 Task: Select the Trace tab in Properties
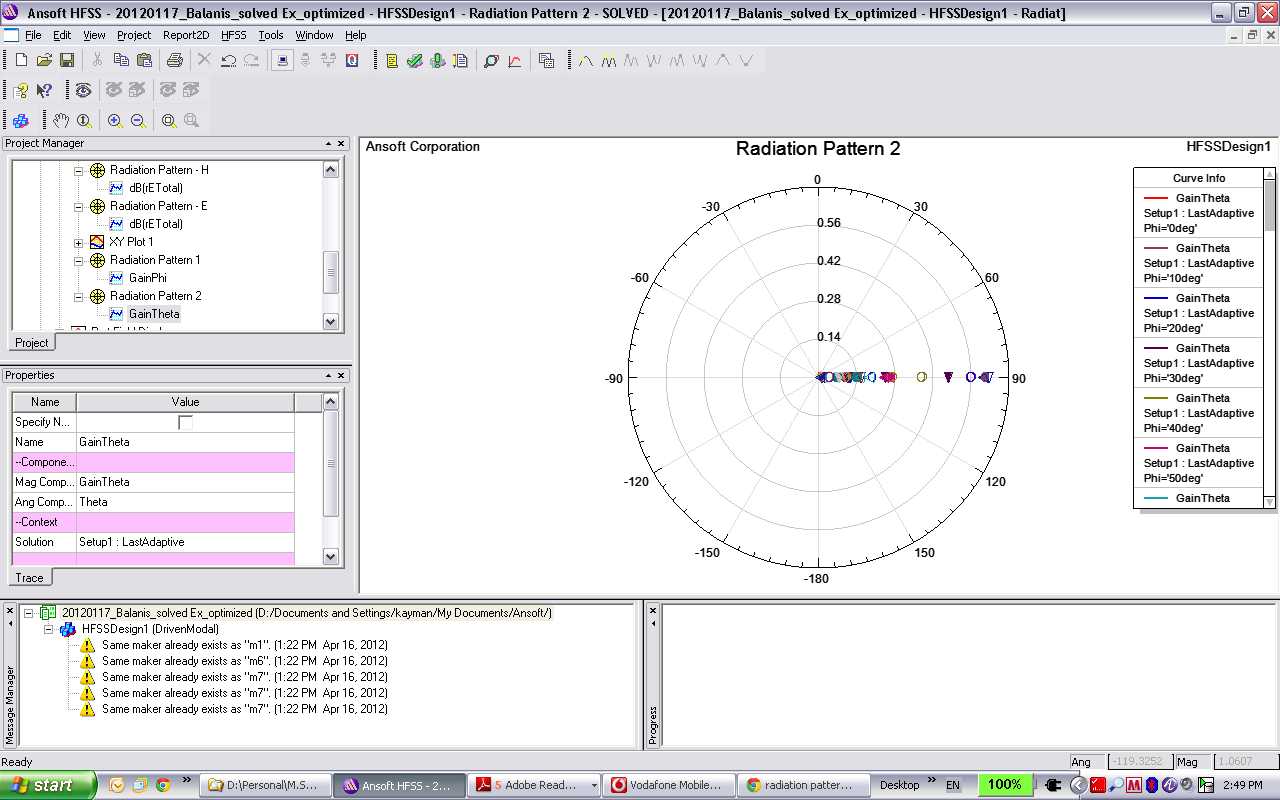click(30, 578)
